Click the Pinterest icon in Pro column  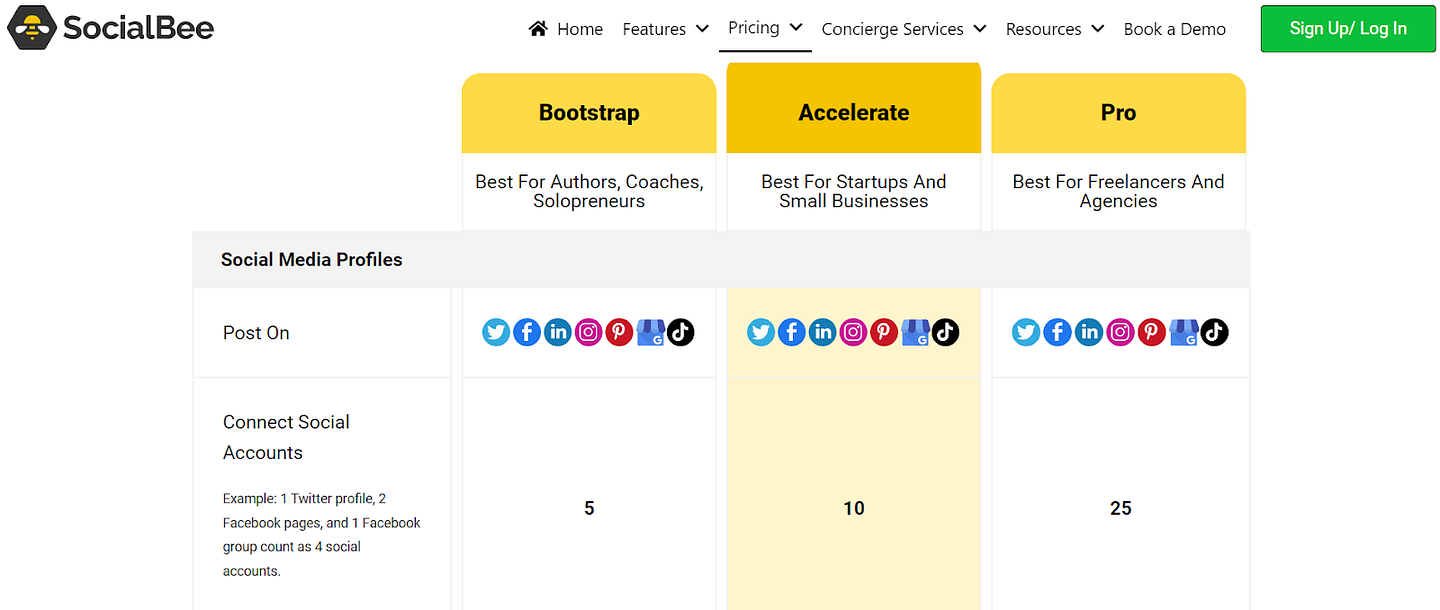[1152, 332]
